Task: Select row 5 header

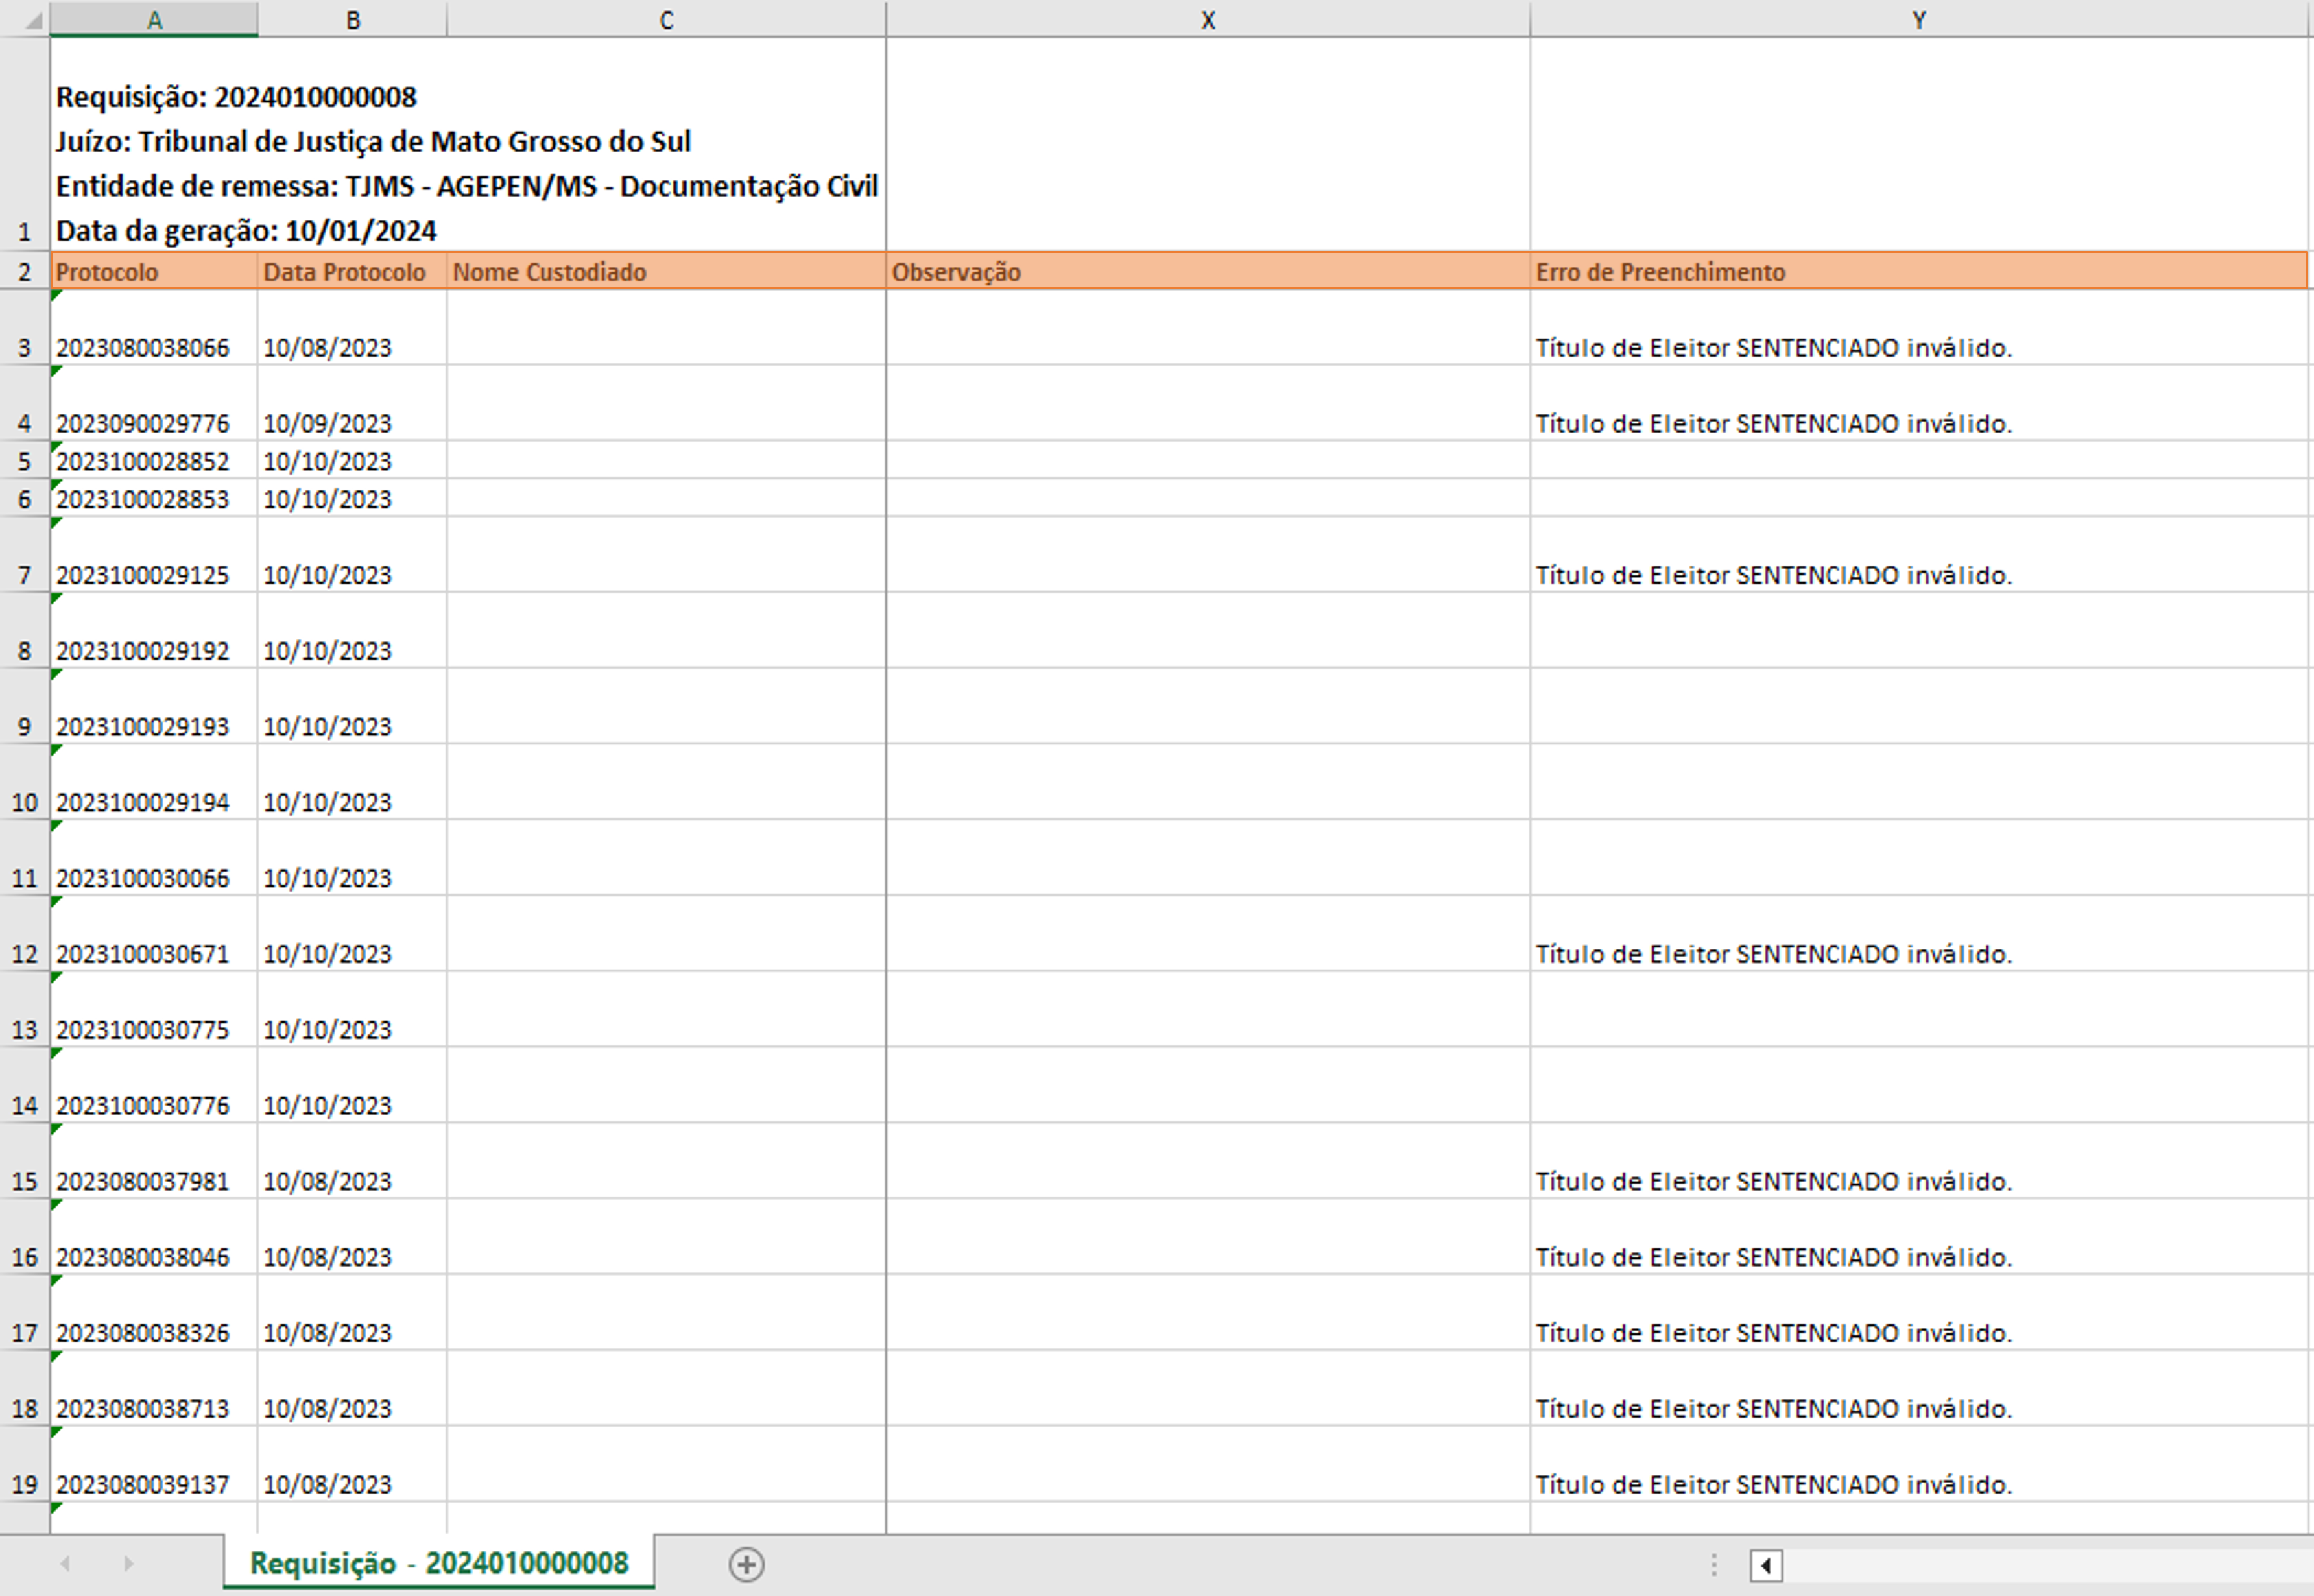Action: (24, 460)
